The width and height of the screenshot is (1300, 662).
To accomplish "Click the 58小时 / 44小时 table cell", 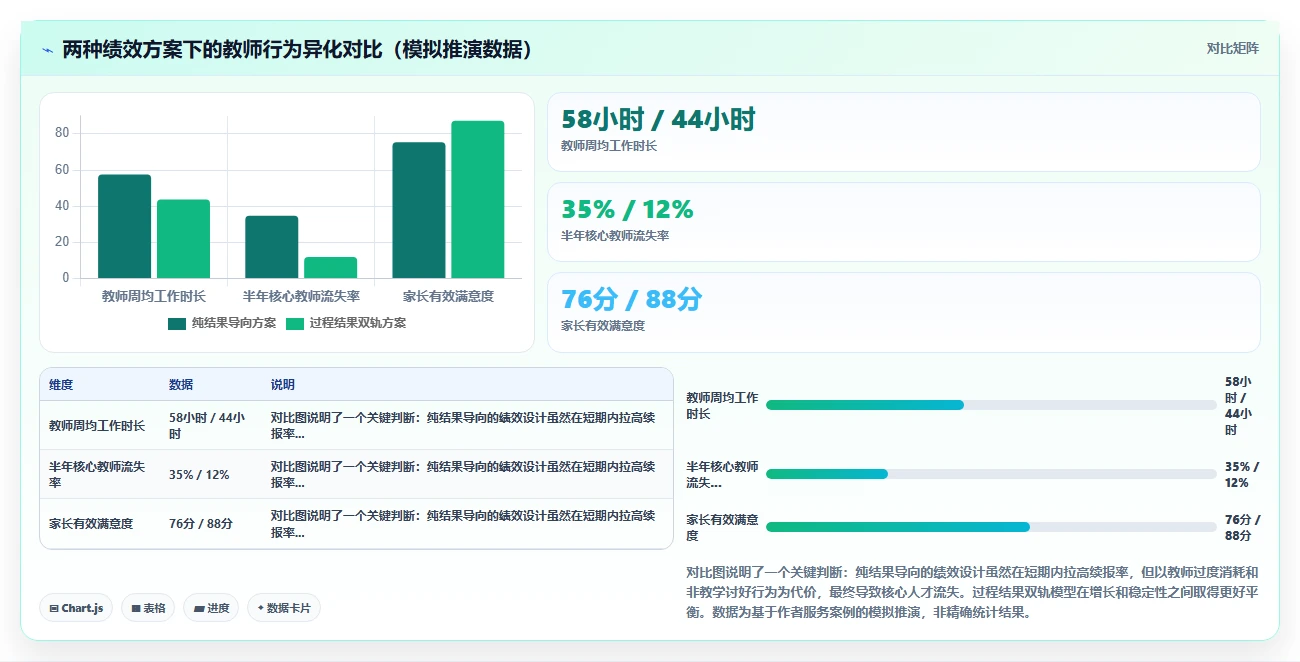I will pyautogui.click(x=207, y=426).
